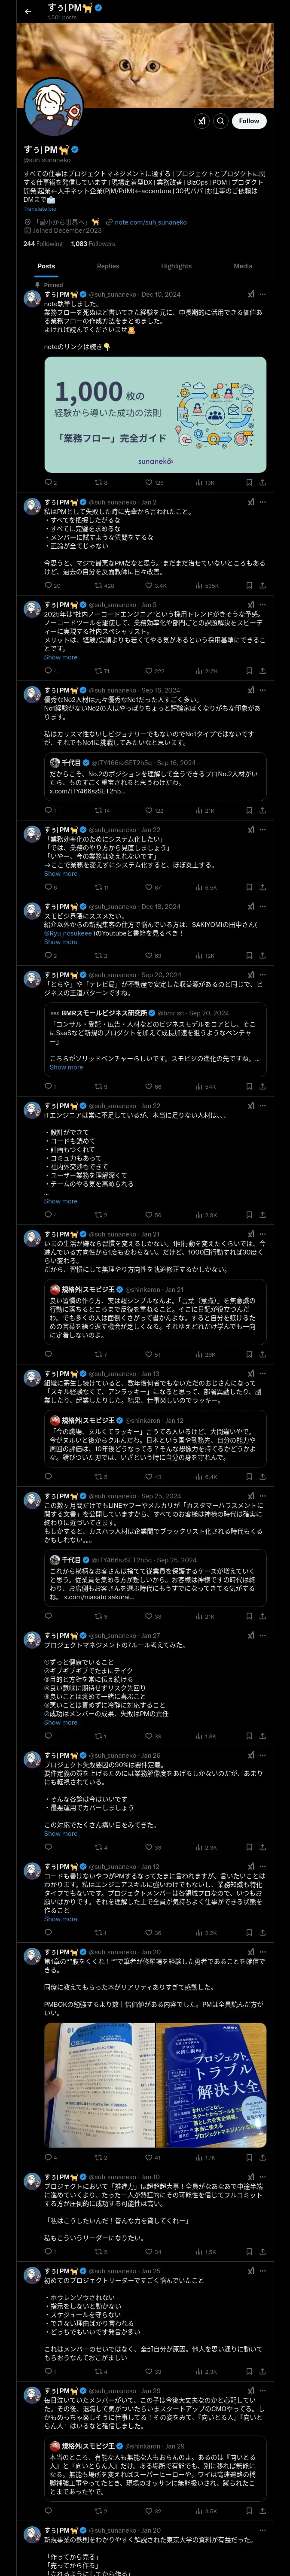Like the pinned post with 129 likes

[x=153, y=482]
